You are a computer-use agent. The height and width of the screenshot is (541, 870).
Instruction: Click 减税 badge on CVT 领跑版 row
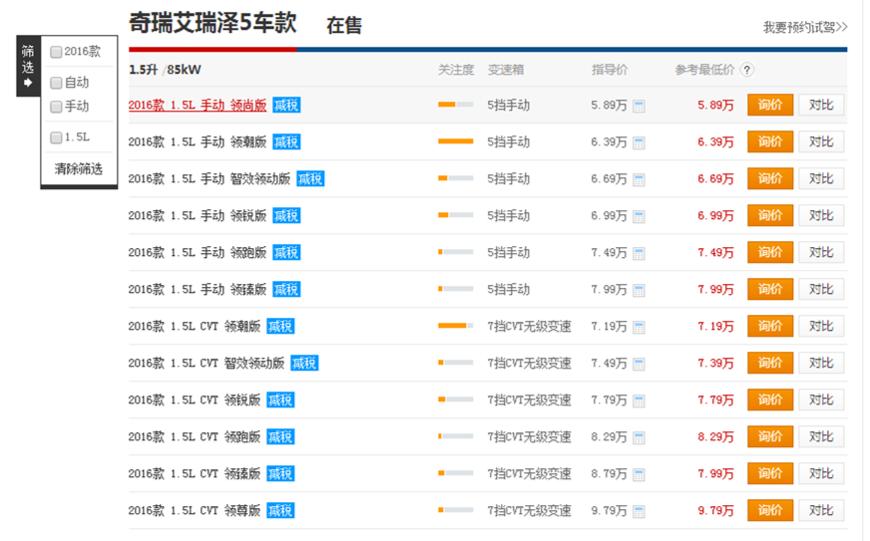[x=280, y=437]
